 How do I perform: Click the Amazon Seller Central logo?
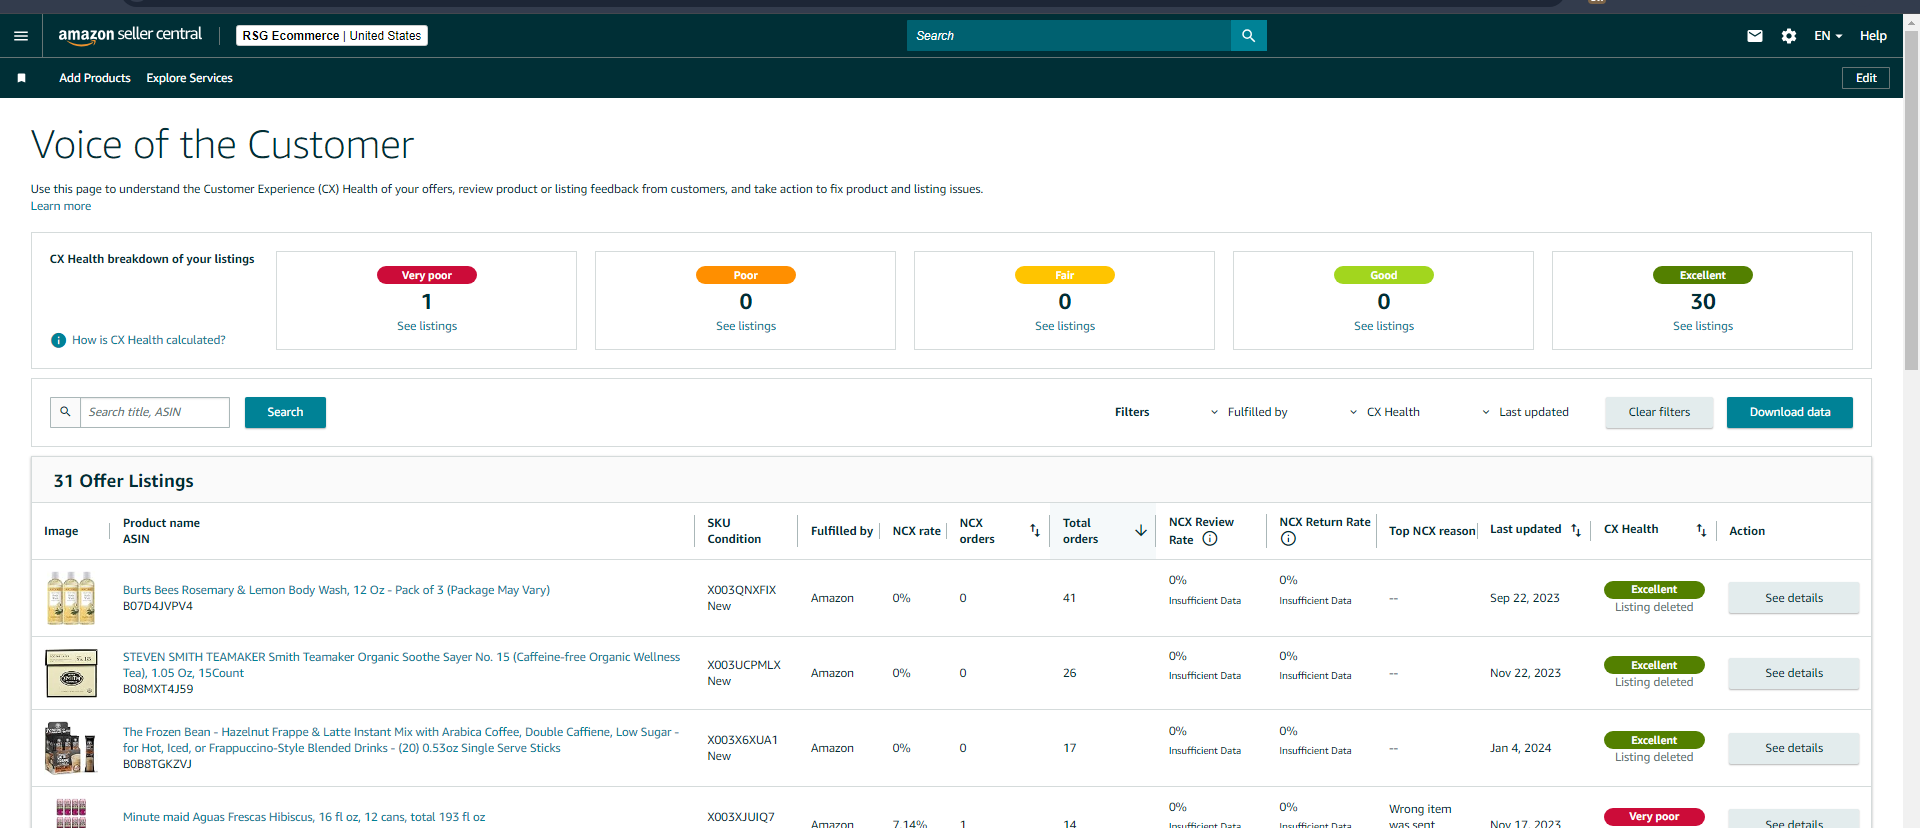coord(130,35)
